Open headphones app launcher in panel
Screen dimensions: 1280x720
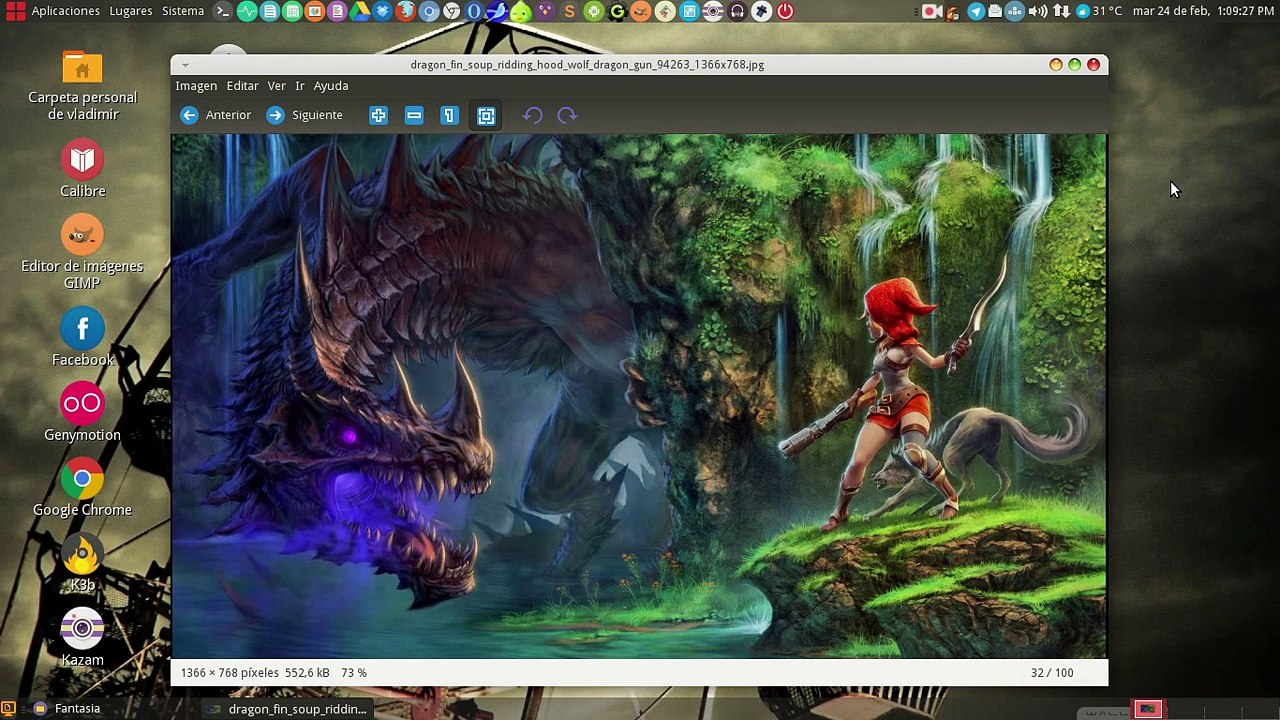(x=739, y=11)
